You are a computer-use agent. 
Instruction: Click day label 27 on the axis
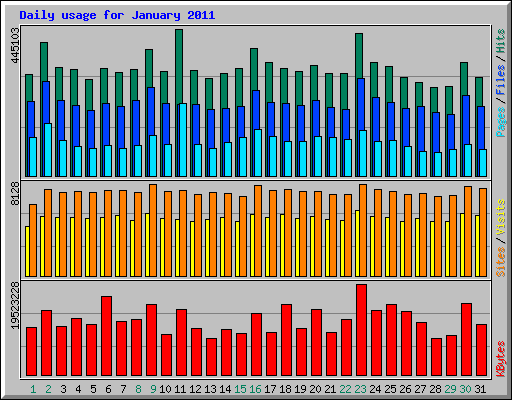coord(420,389)
